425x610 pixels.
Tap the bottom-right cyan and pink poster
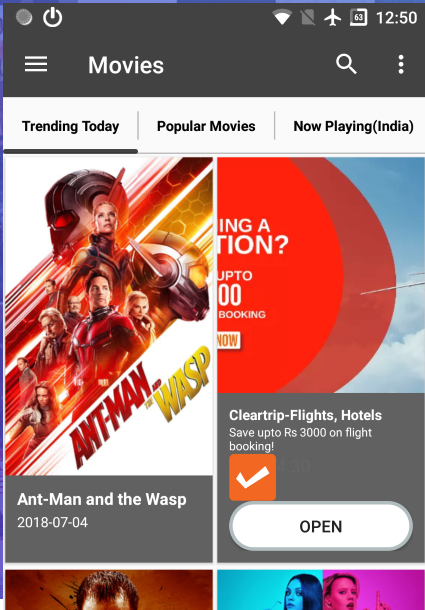[x=321, y=590]
